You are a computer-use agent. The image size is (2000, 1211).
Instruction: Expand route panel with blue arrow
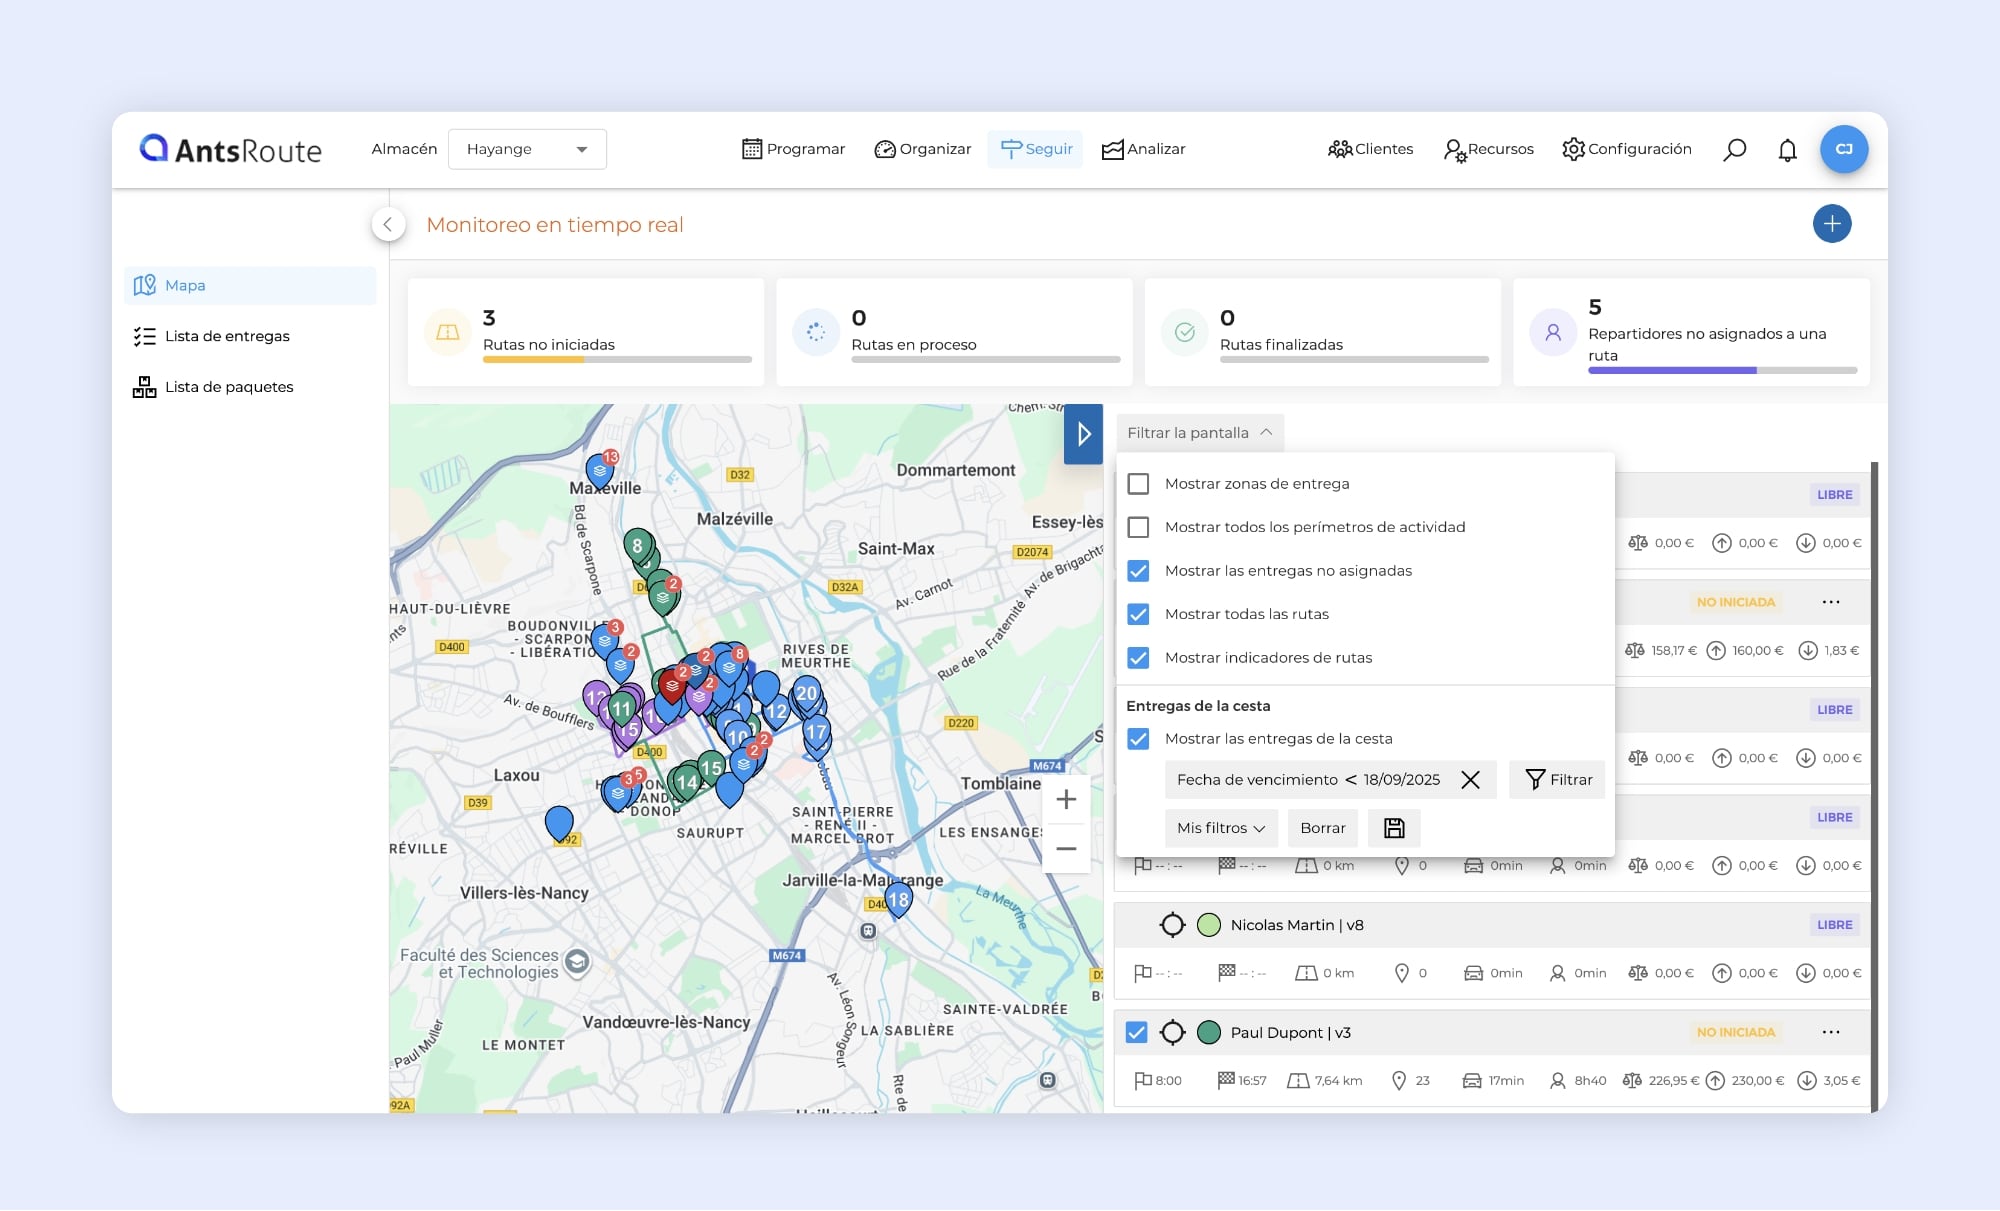pyautogui.click(x=1083, y=434)
